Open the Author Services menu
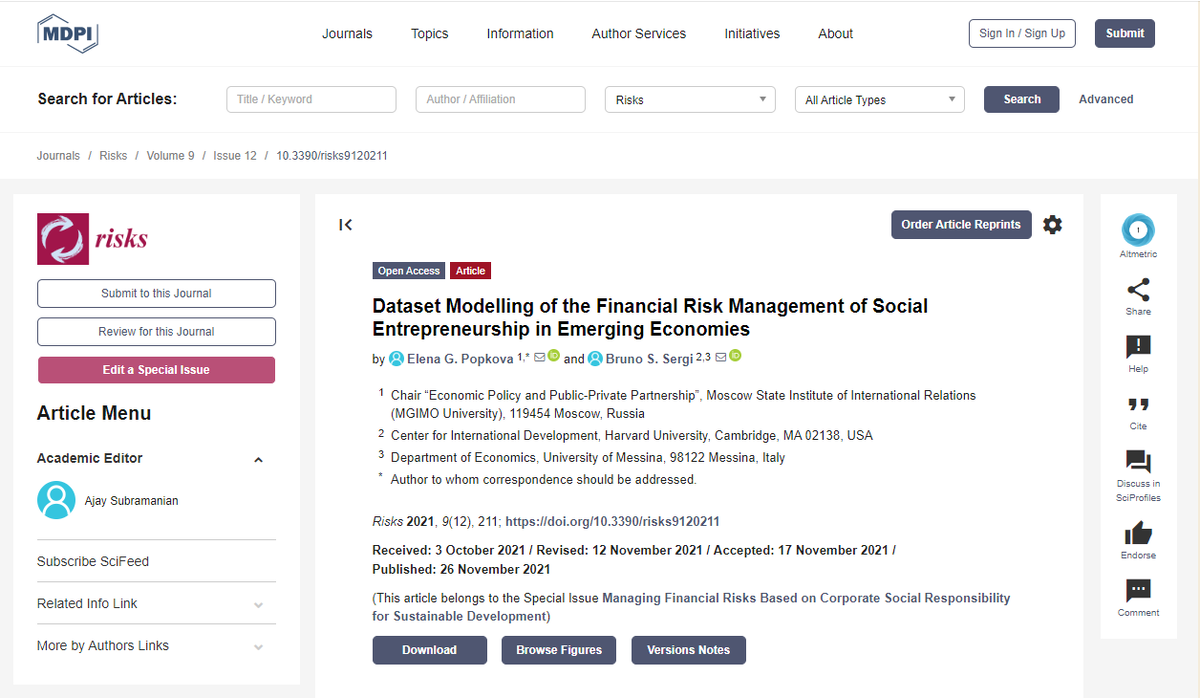The width and height of the screenshot is (1200, 698). click(x=638, y=33)
